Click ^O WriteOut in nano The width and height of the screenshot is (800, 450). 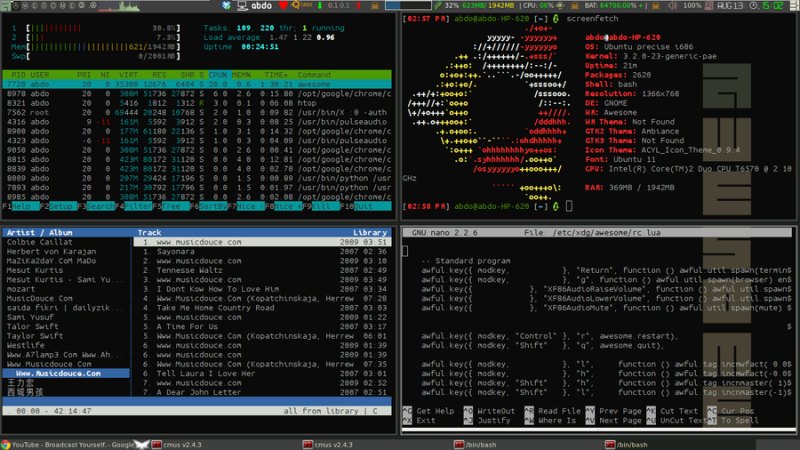click(489, 411)
